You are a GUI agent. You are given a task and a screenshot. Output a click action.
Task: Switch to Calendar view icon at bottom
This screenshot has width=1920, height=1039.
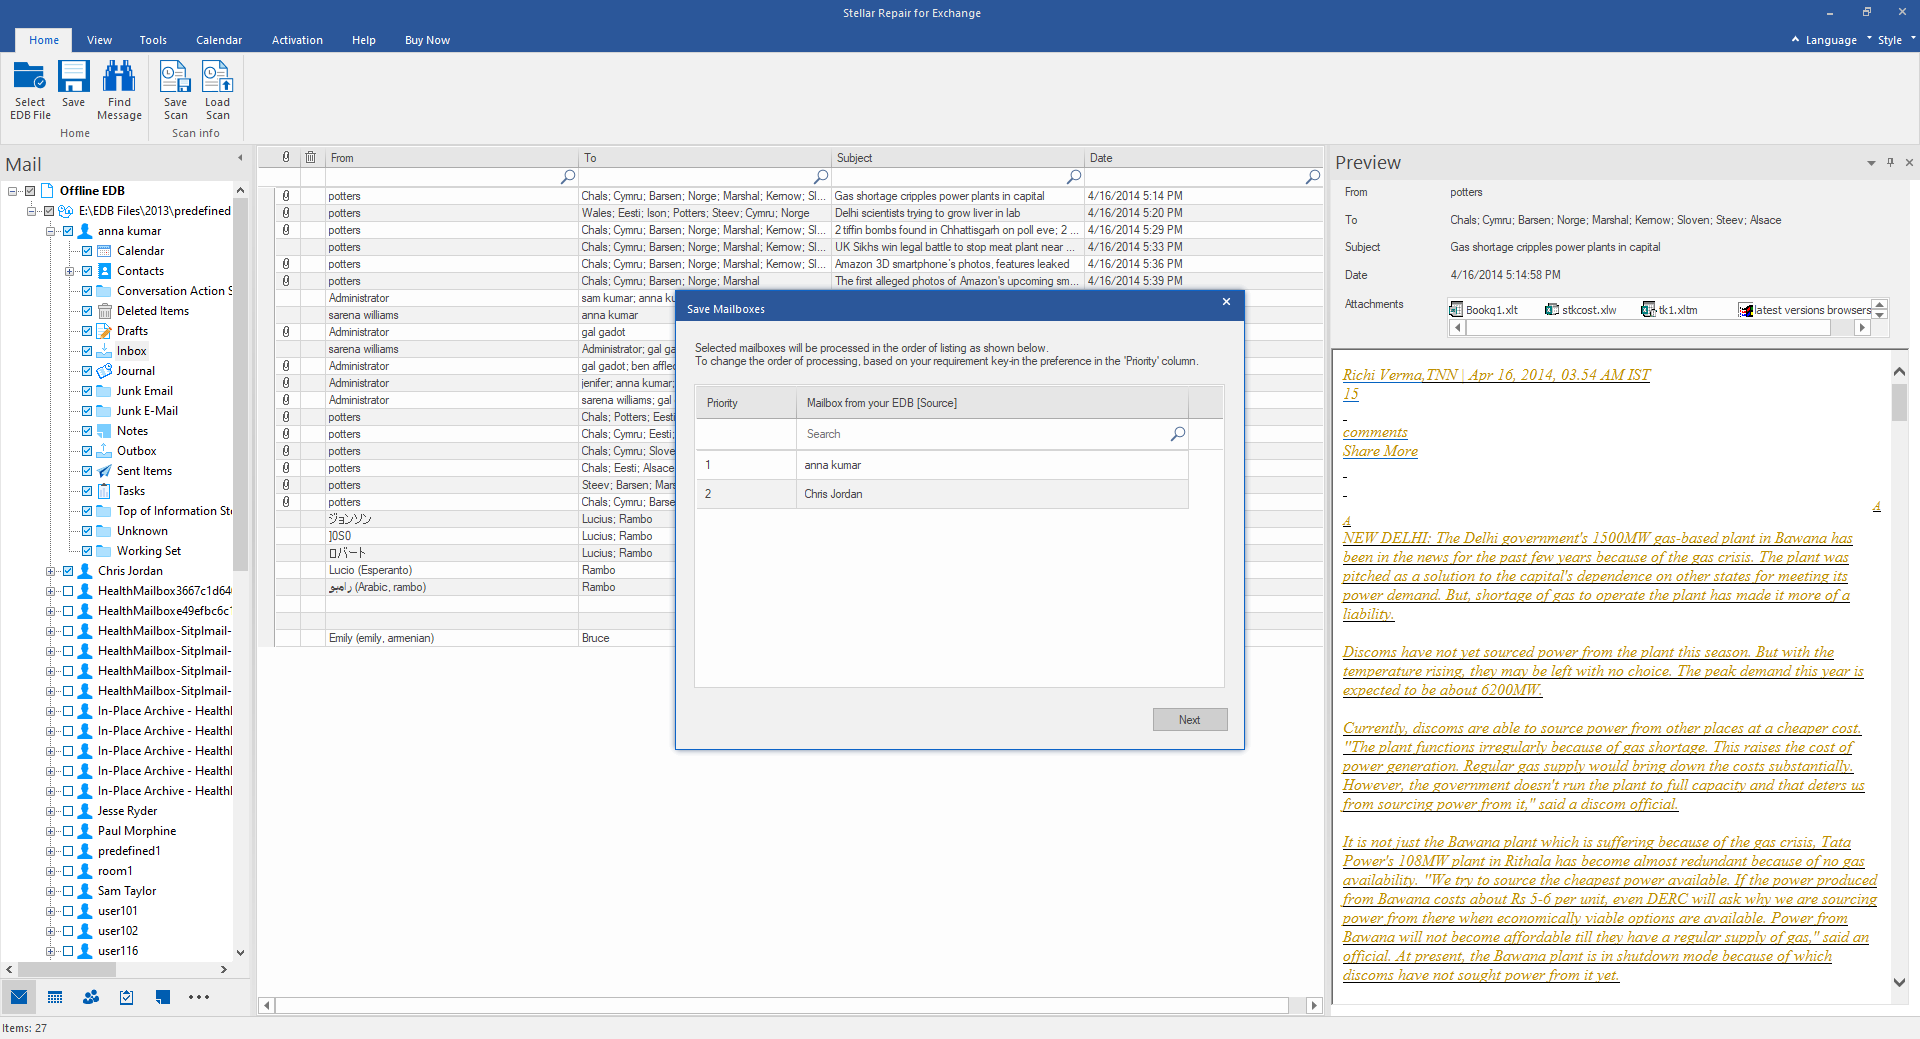click(55, 997)
